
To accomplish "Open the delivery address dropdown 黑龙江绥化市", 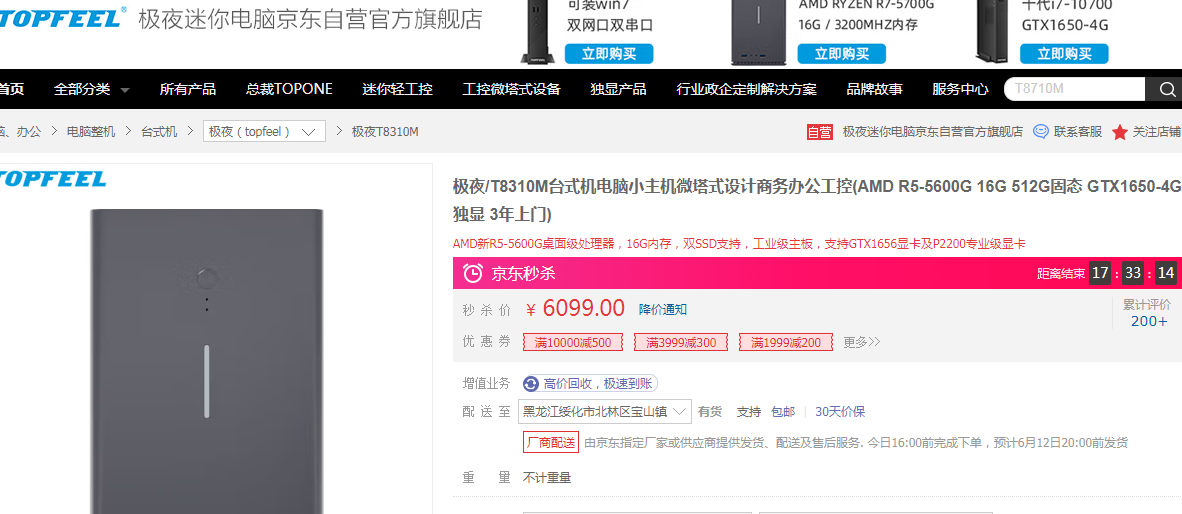I will click(x=605, y=412).
